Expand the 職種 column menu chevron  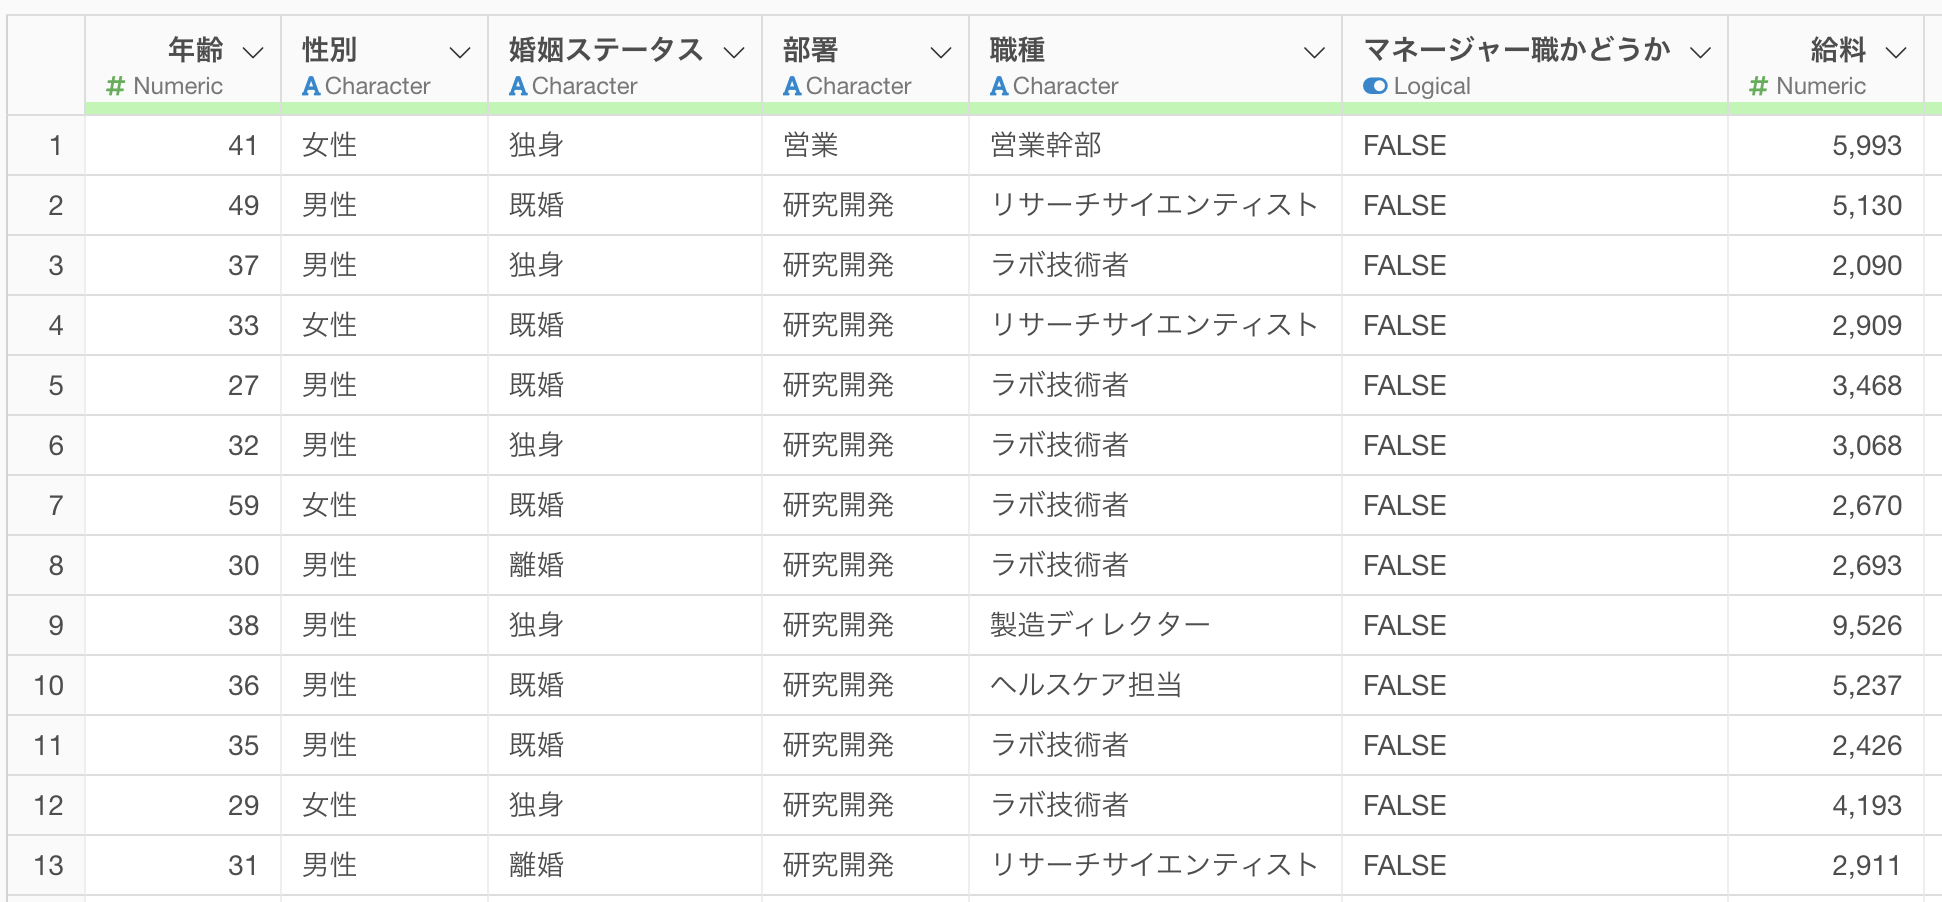pos(1315,52)
